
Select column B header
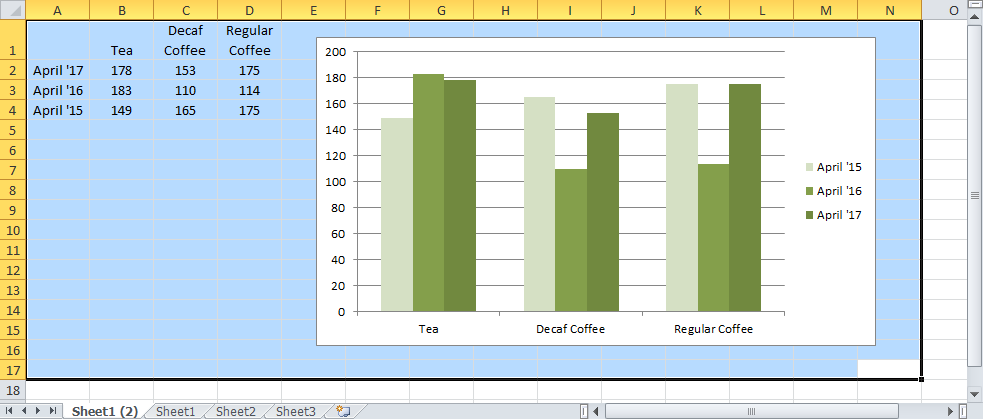pyautogui.click(x=122, y=10)
